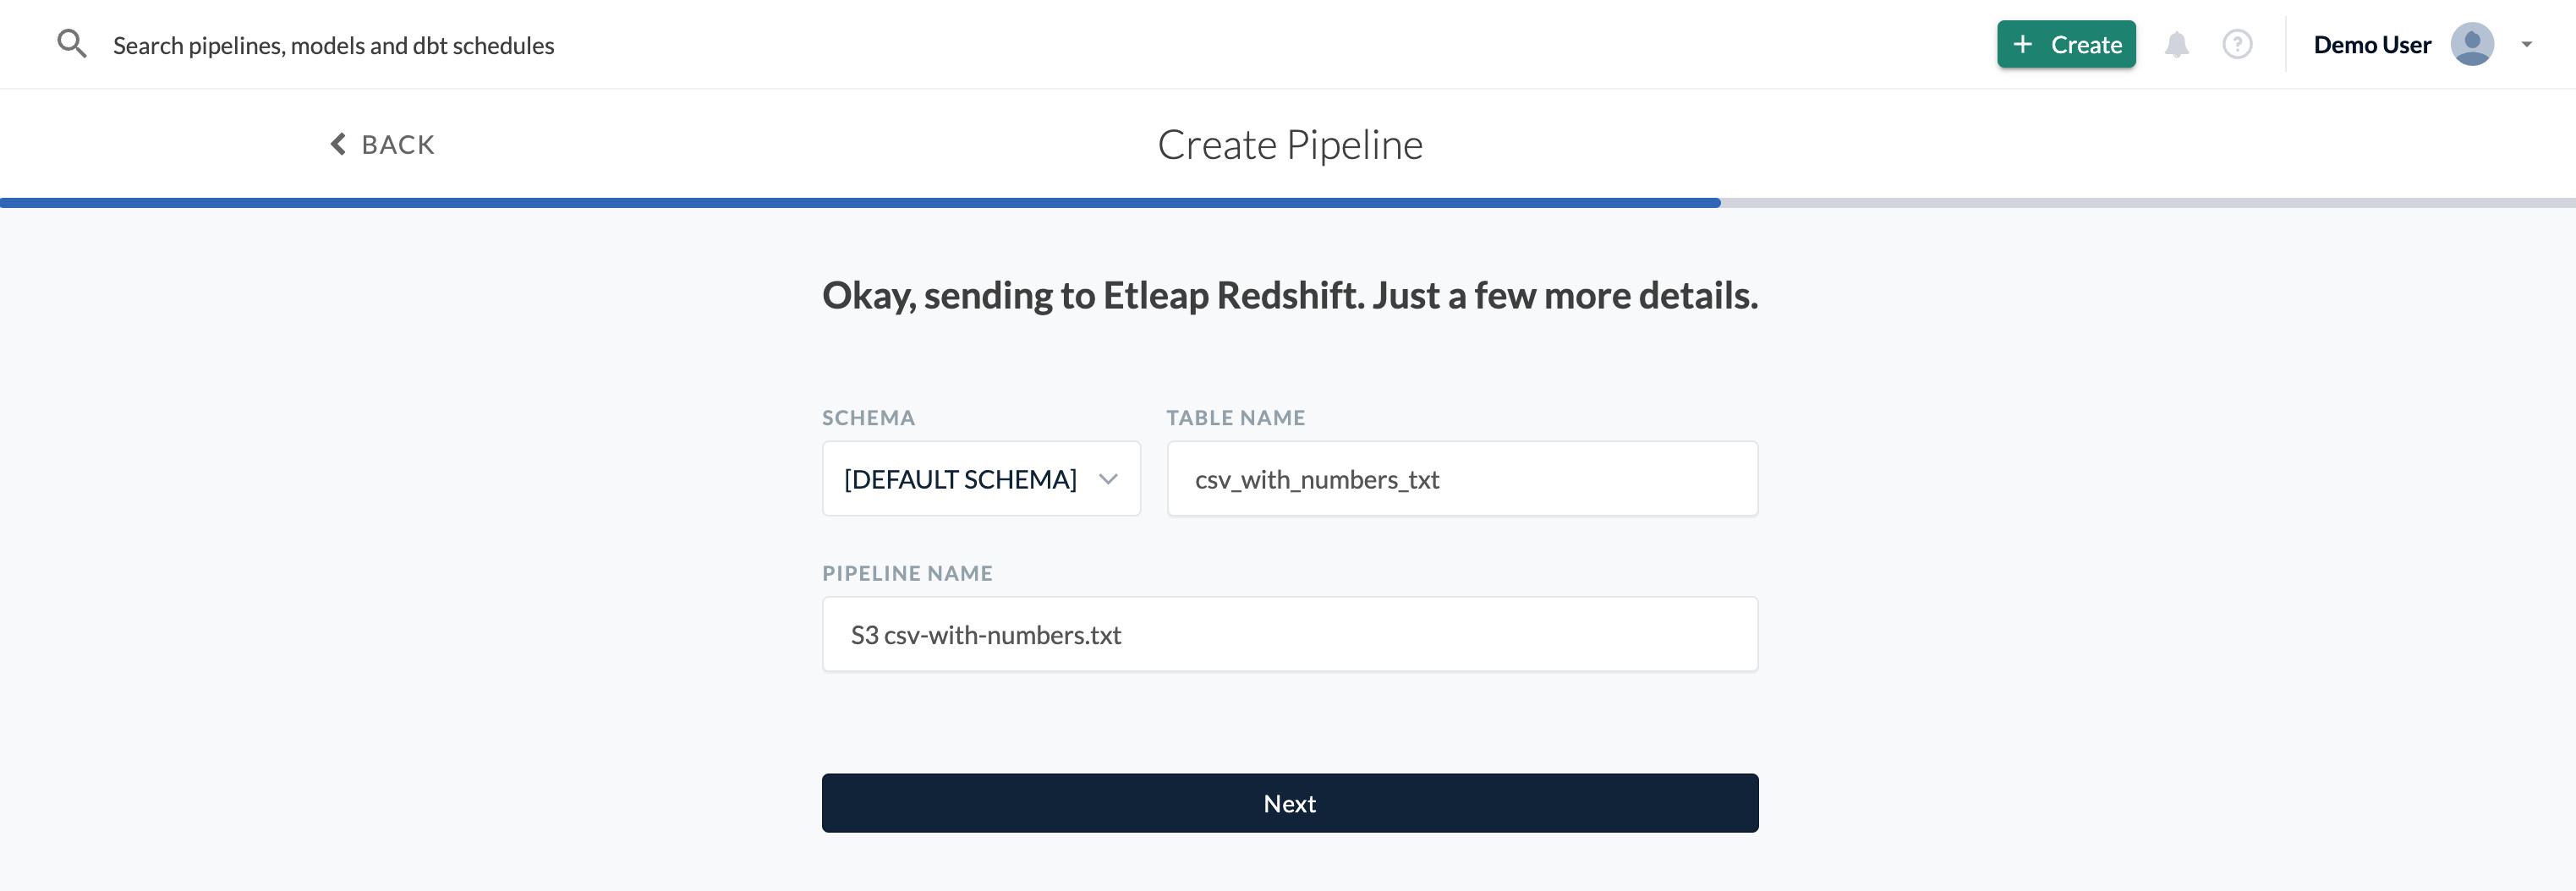Expand the account menu caret arrow

pos(2527,44)
